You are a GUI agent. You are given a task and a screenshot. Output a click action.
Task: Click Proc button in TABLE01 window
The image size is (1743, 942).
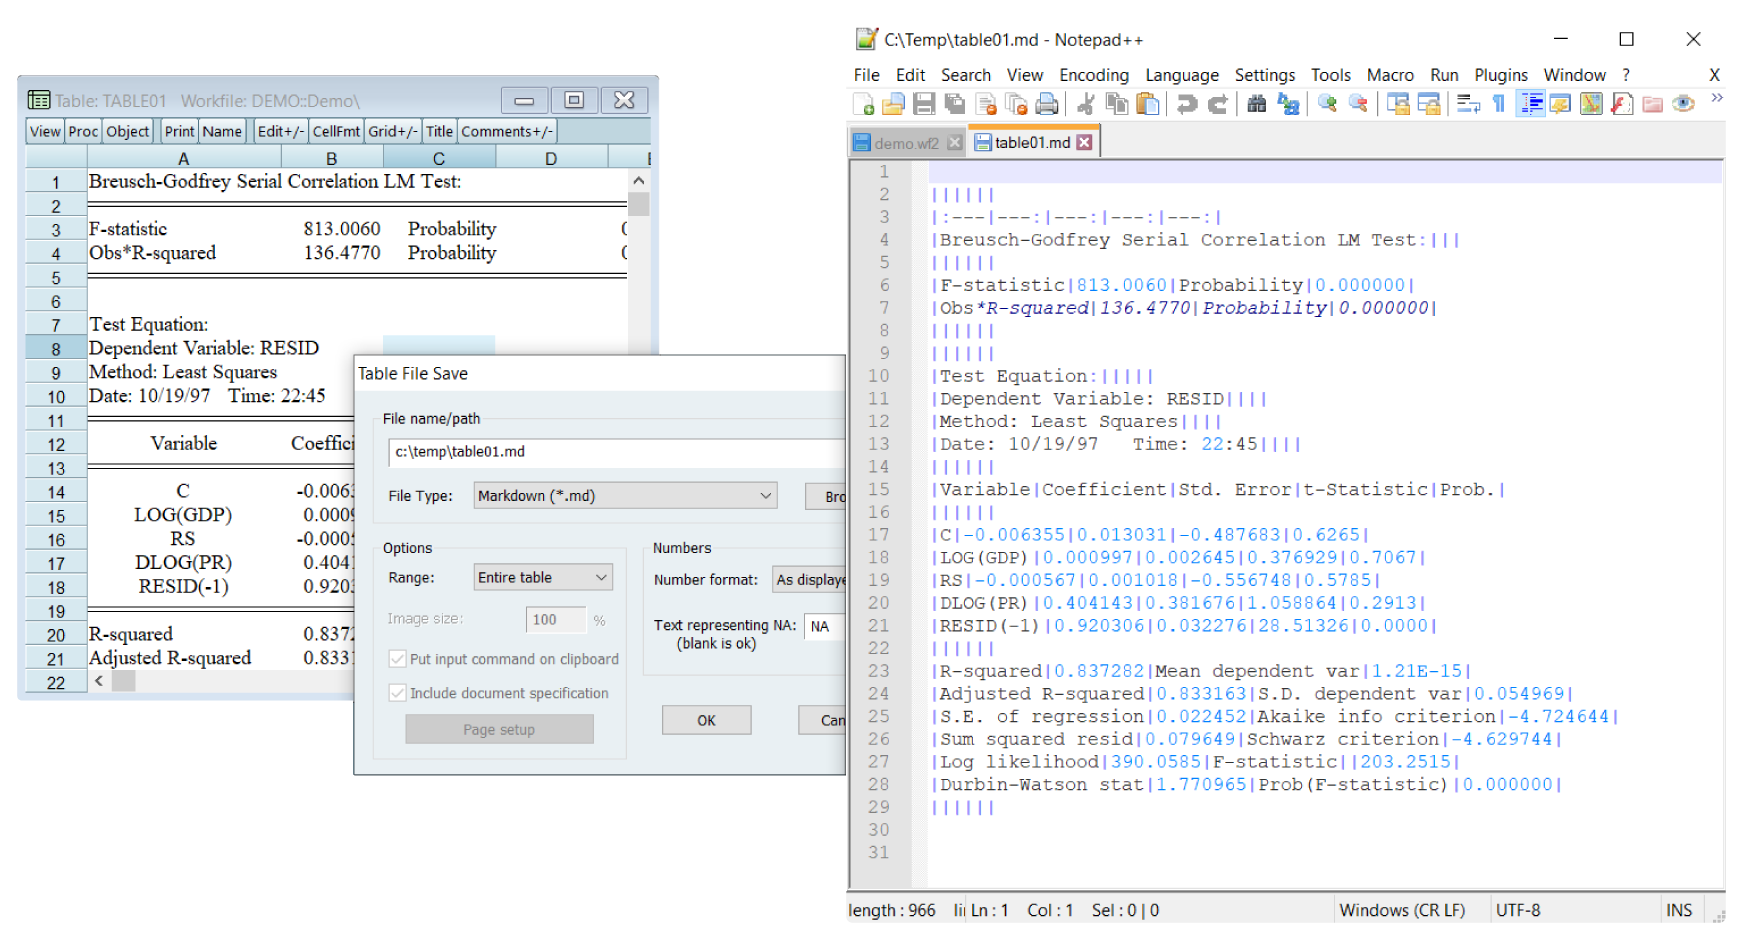[83, 131]
